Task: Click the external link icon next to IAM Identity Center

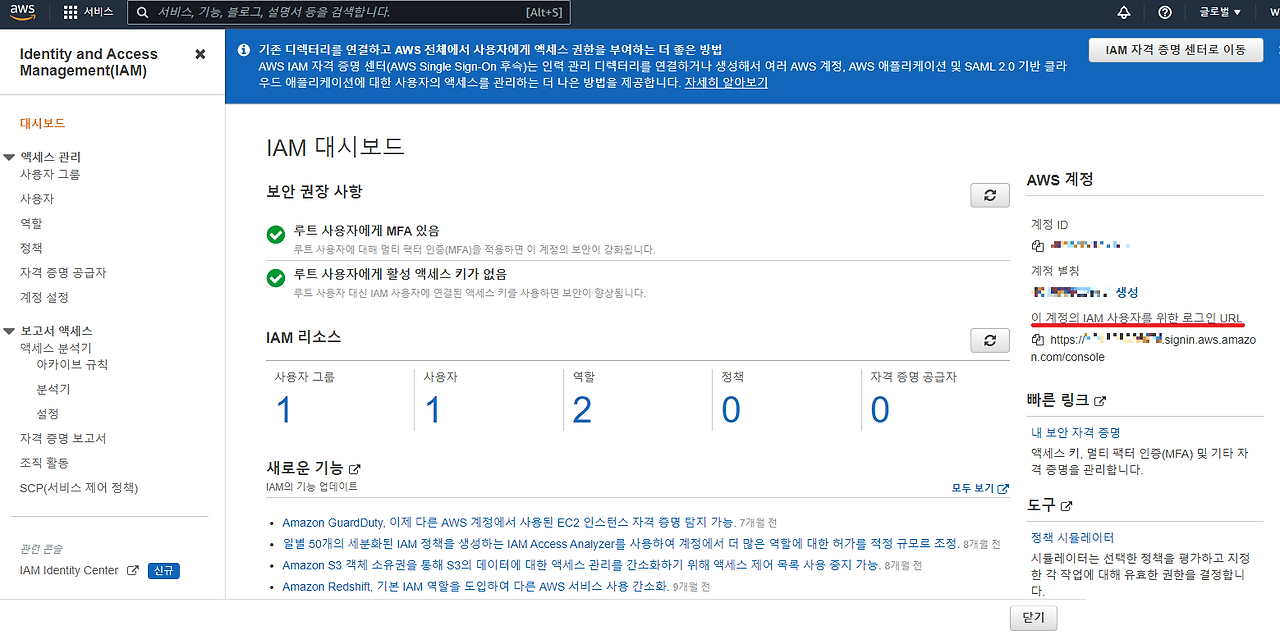Action: [x=132, y=571]
